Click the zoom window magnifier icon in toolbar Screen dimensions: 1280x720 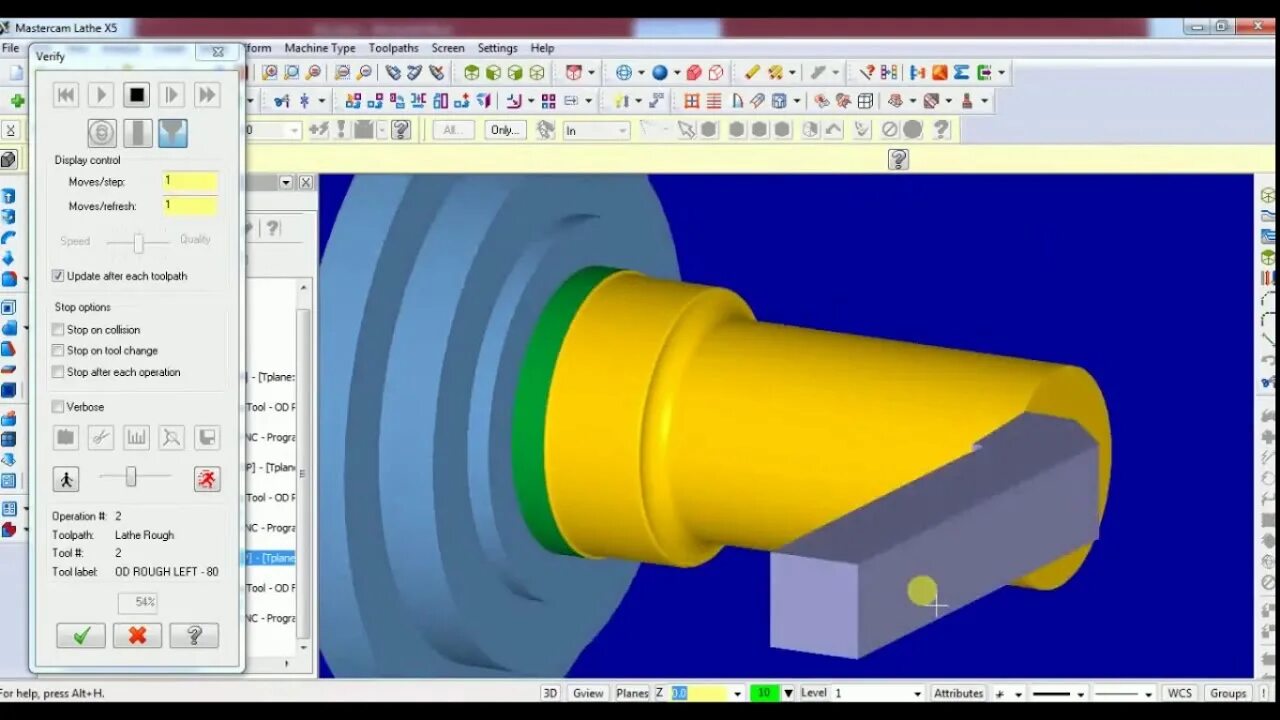pos(270,73)
